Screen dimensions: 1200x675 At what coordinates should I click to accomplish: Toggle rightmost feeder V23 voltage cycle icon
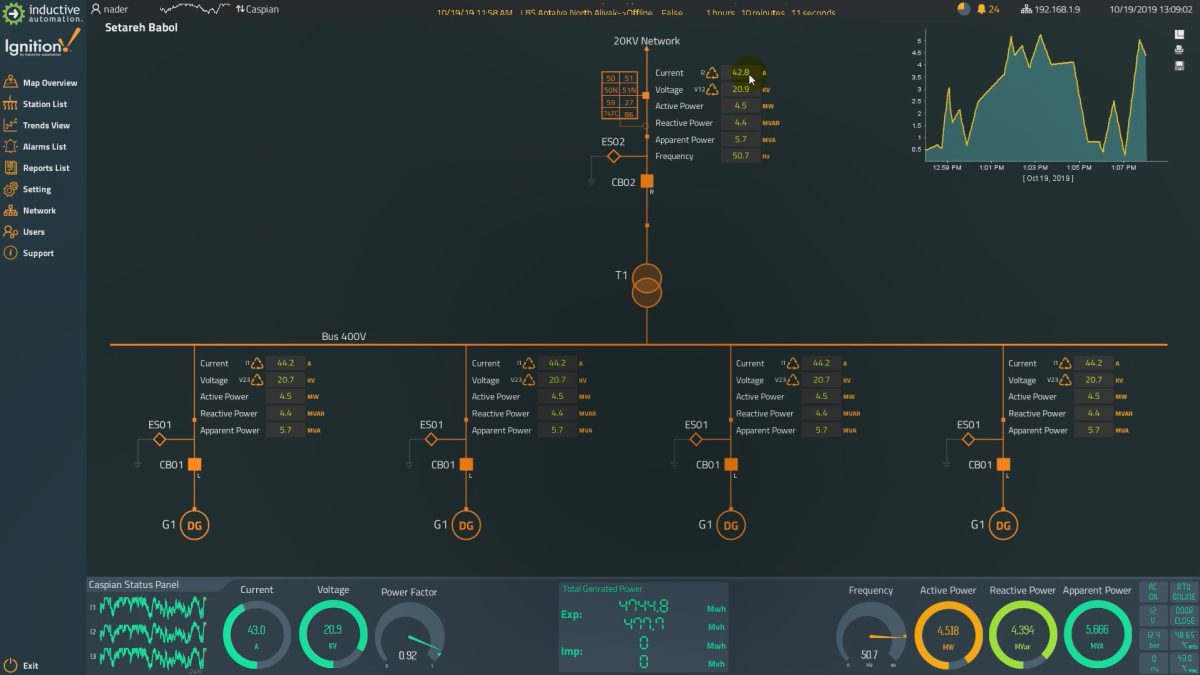(1066, 380)
